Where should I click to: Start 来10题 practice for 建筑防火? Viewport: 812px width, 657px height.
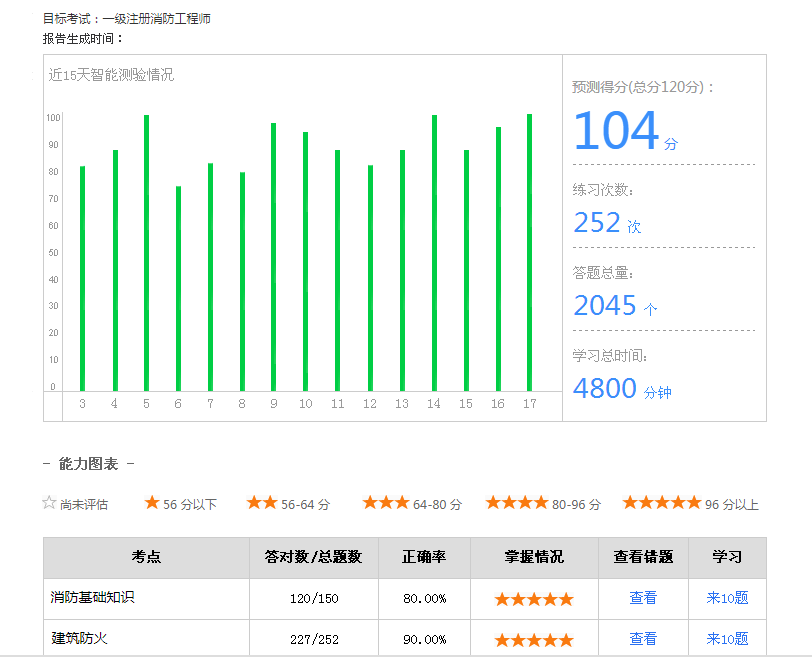[727, 639]
